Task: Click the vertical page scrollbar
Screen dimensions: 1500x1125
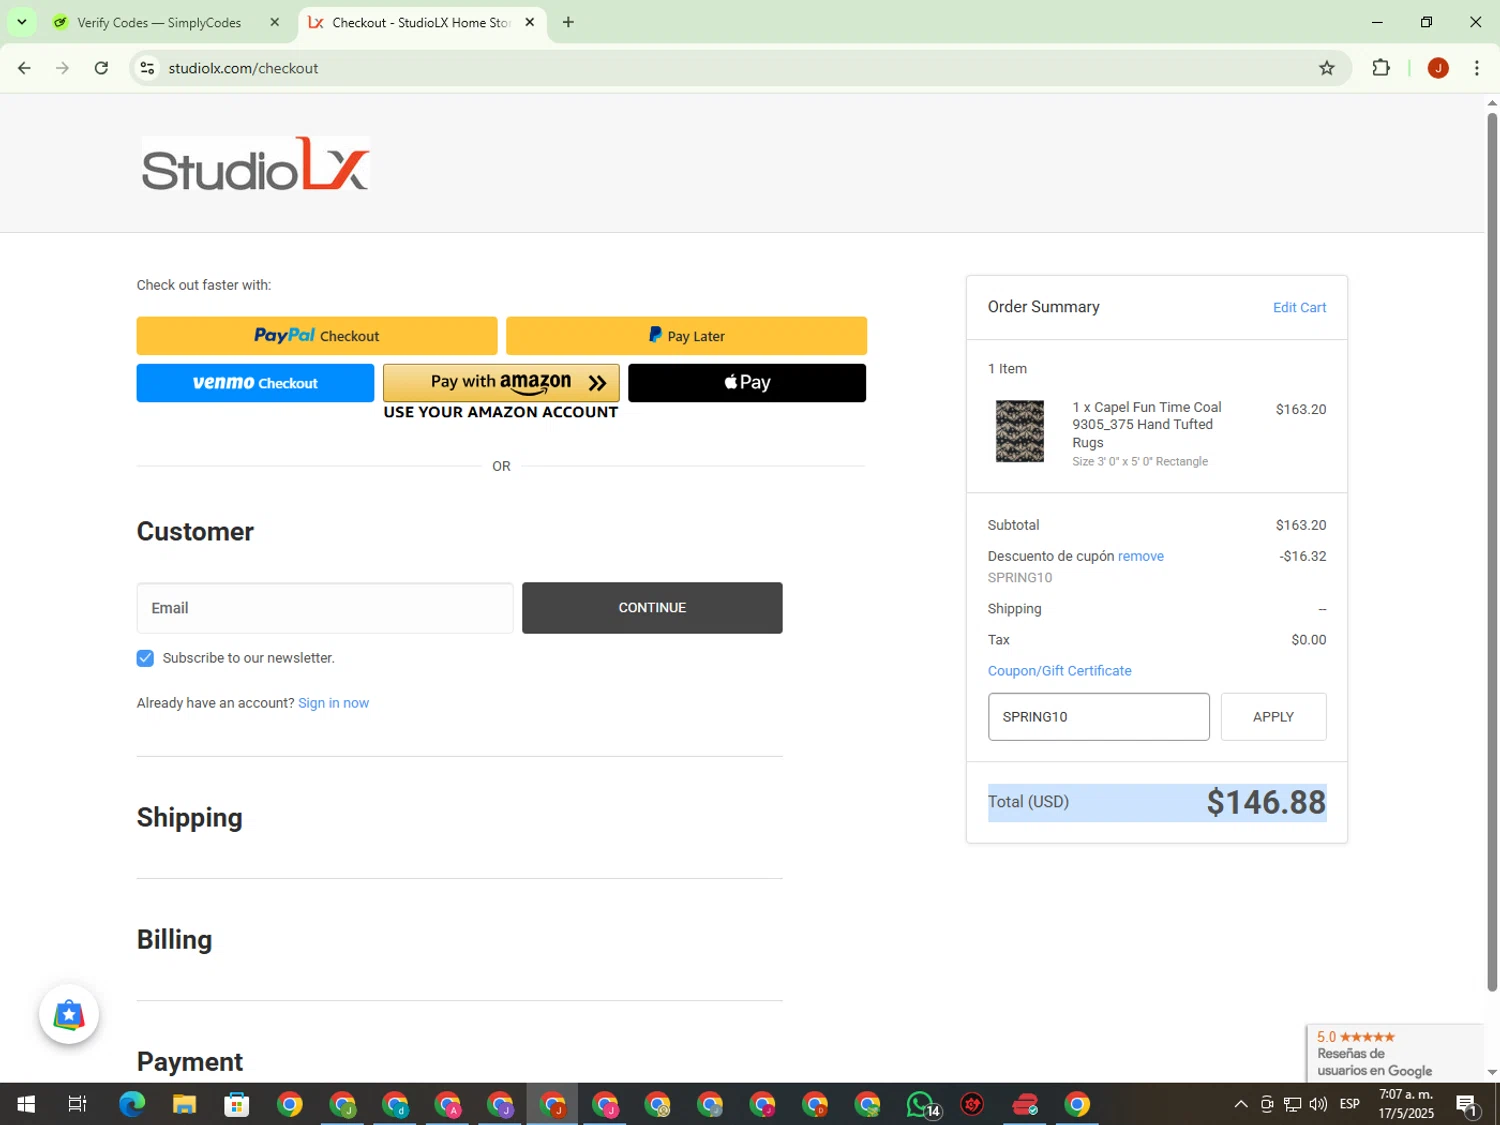Action: click(1492, 550)
